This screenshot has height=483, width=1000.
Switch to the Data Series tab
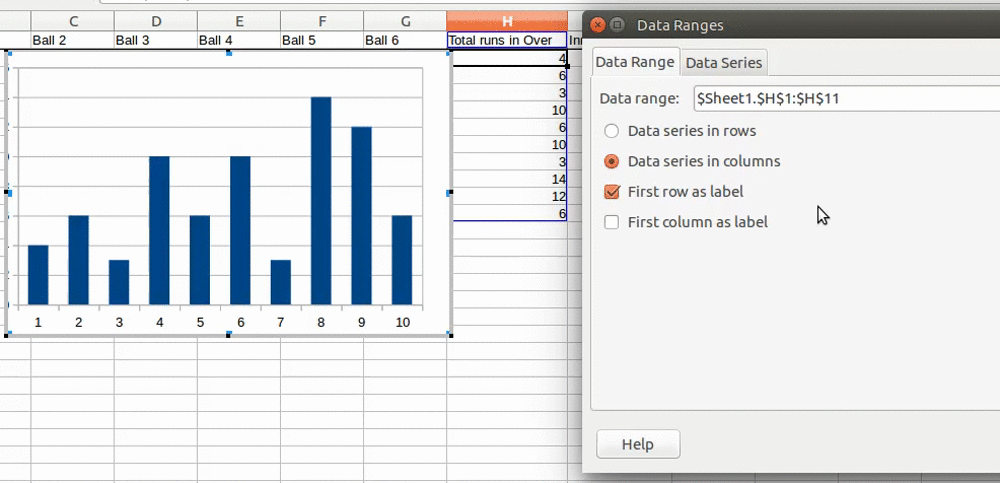coord(724,62)
